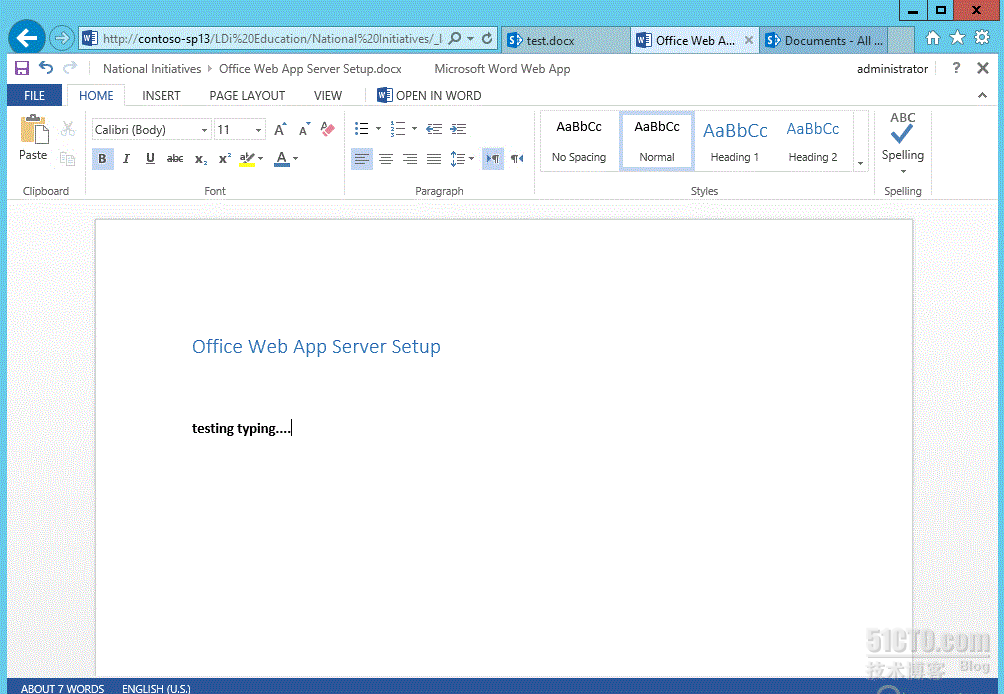Screen dimensions: 1004x694
Task: Toggle Subscript formatting
Action: pos(200,158)
